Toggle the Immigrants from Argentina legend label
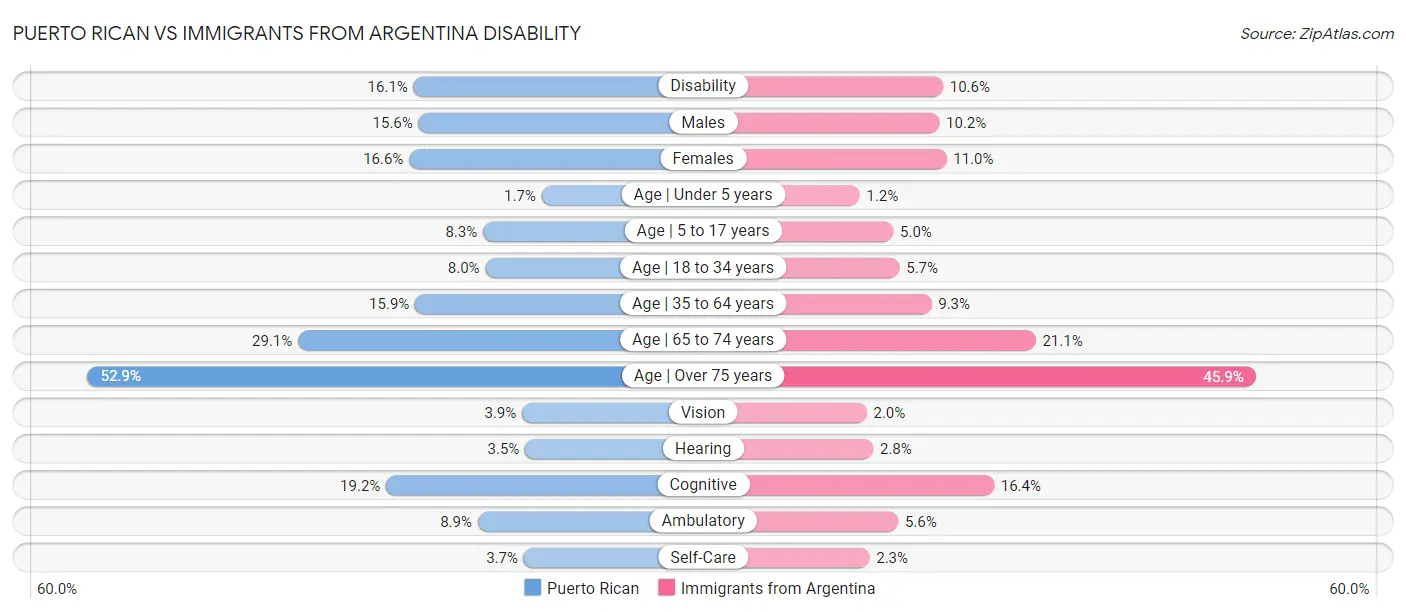The height and width of the screenshot is (612, 1406). point(777,588)
